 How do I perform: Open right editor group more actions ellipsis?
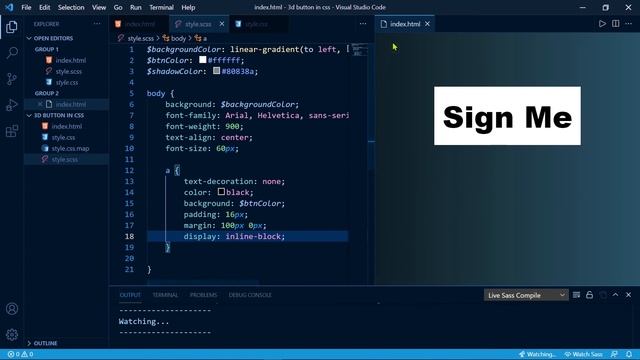(x=629, y=24)
